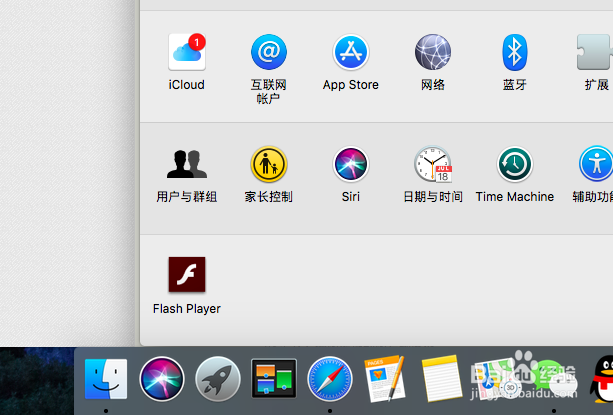Open Notes app in the Dock
This screenshot has width=613, height=415.
(441, 378)
